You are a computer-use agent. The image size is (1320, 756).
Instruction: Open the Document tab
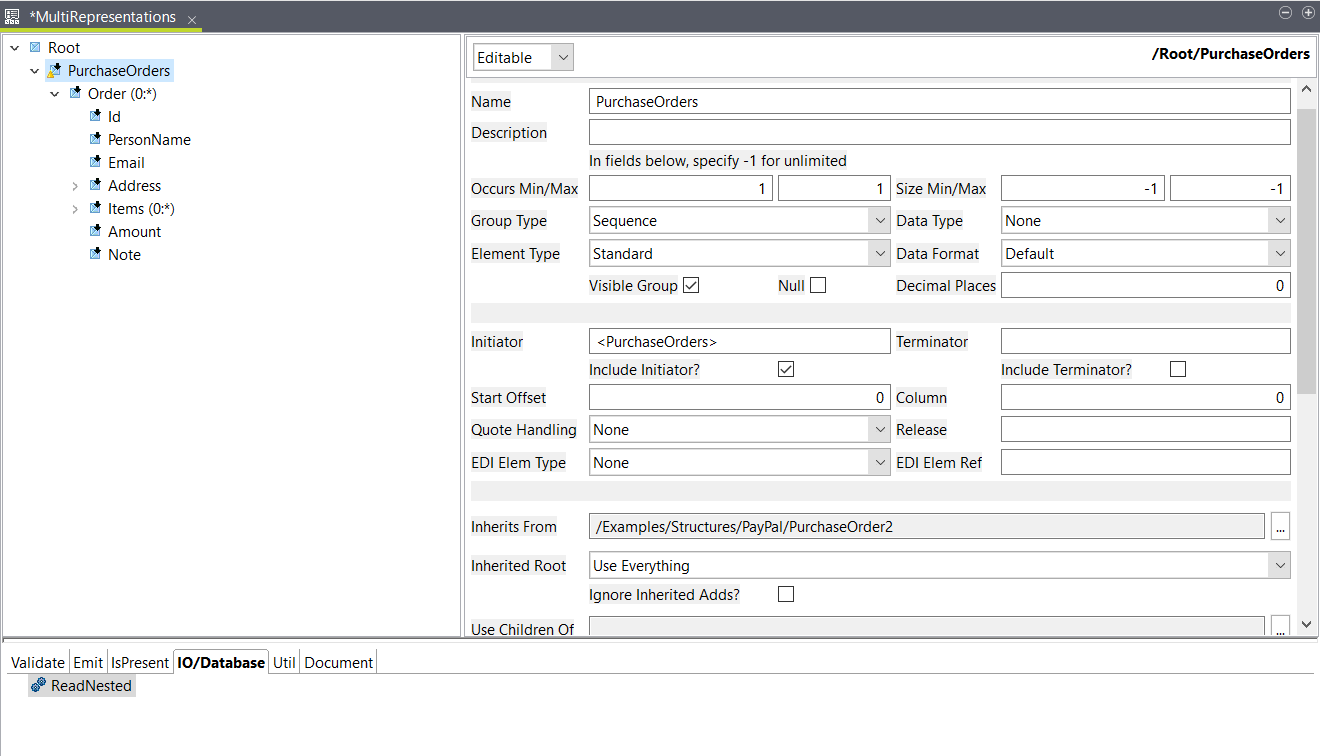click(338, 662)
